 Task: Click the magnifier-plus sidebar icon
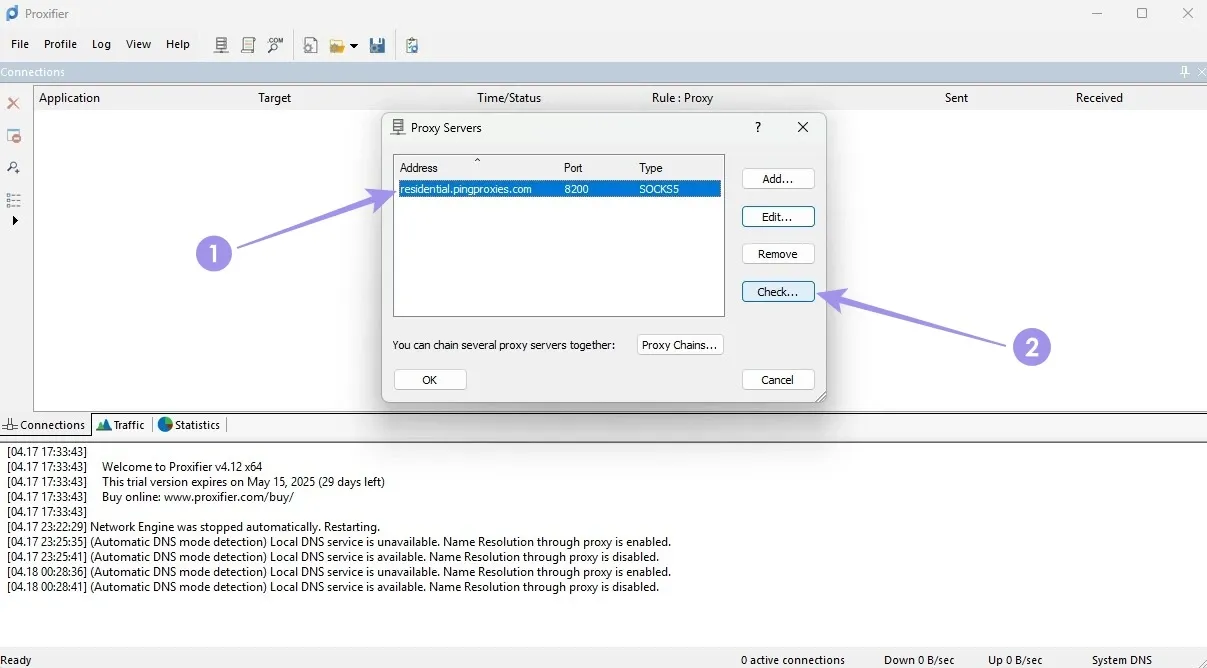coord(14,167)
